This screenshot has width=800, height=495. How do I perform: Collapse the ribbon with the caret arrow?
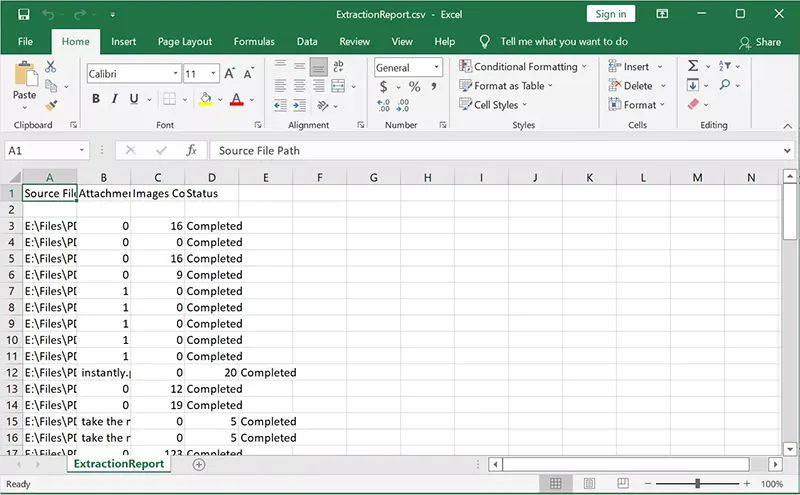click(x=788, y=126)
